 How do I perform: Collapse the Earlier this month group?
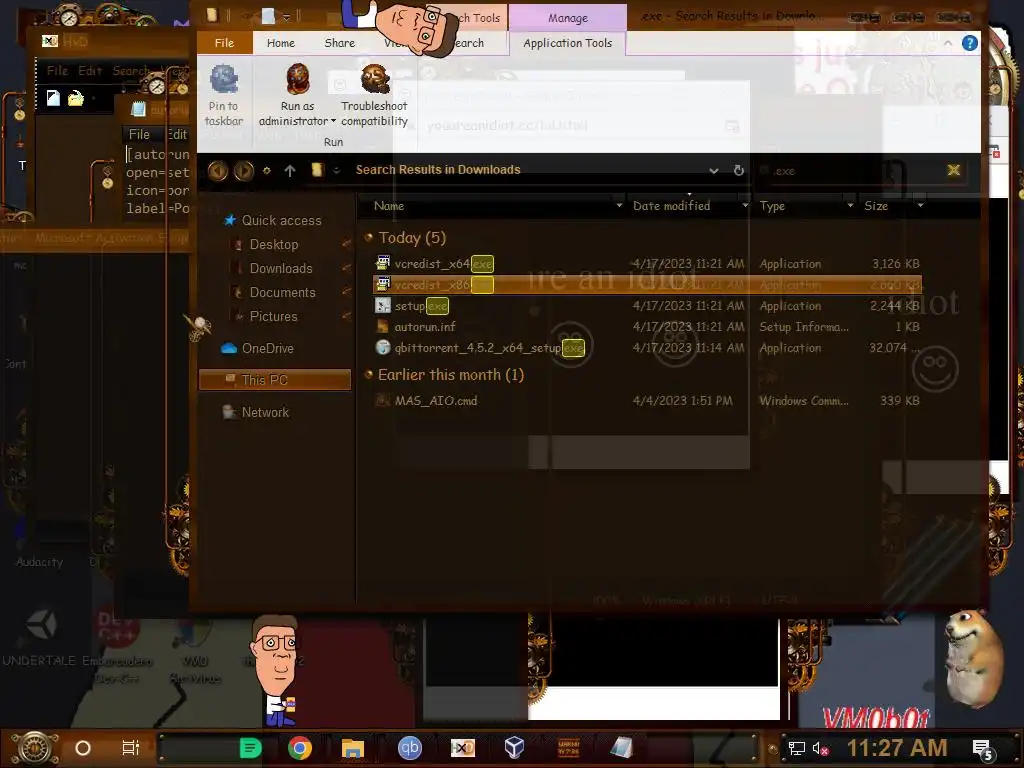pos(369,375)
